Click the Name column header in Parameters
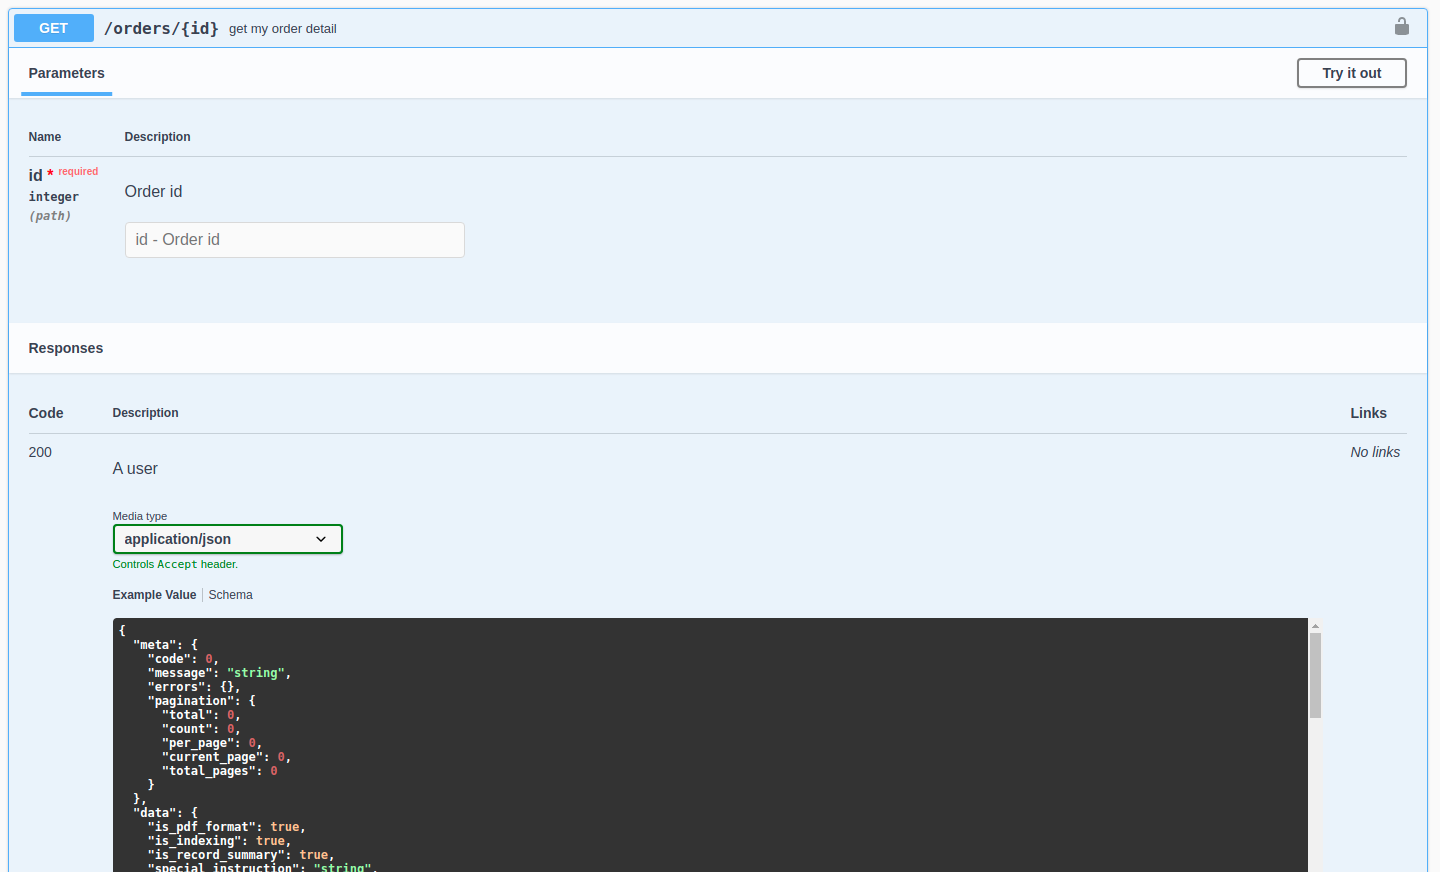1440x872 pixels. (x=45, y=137)
